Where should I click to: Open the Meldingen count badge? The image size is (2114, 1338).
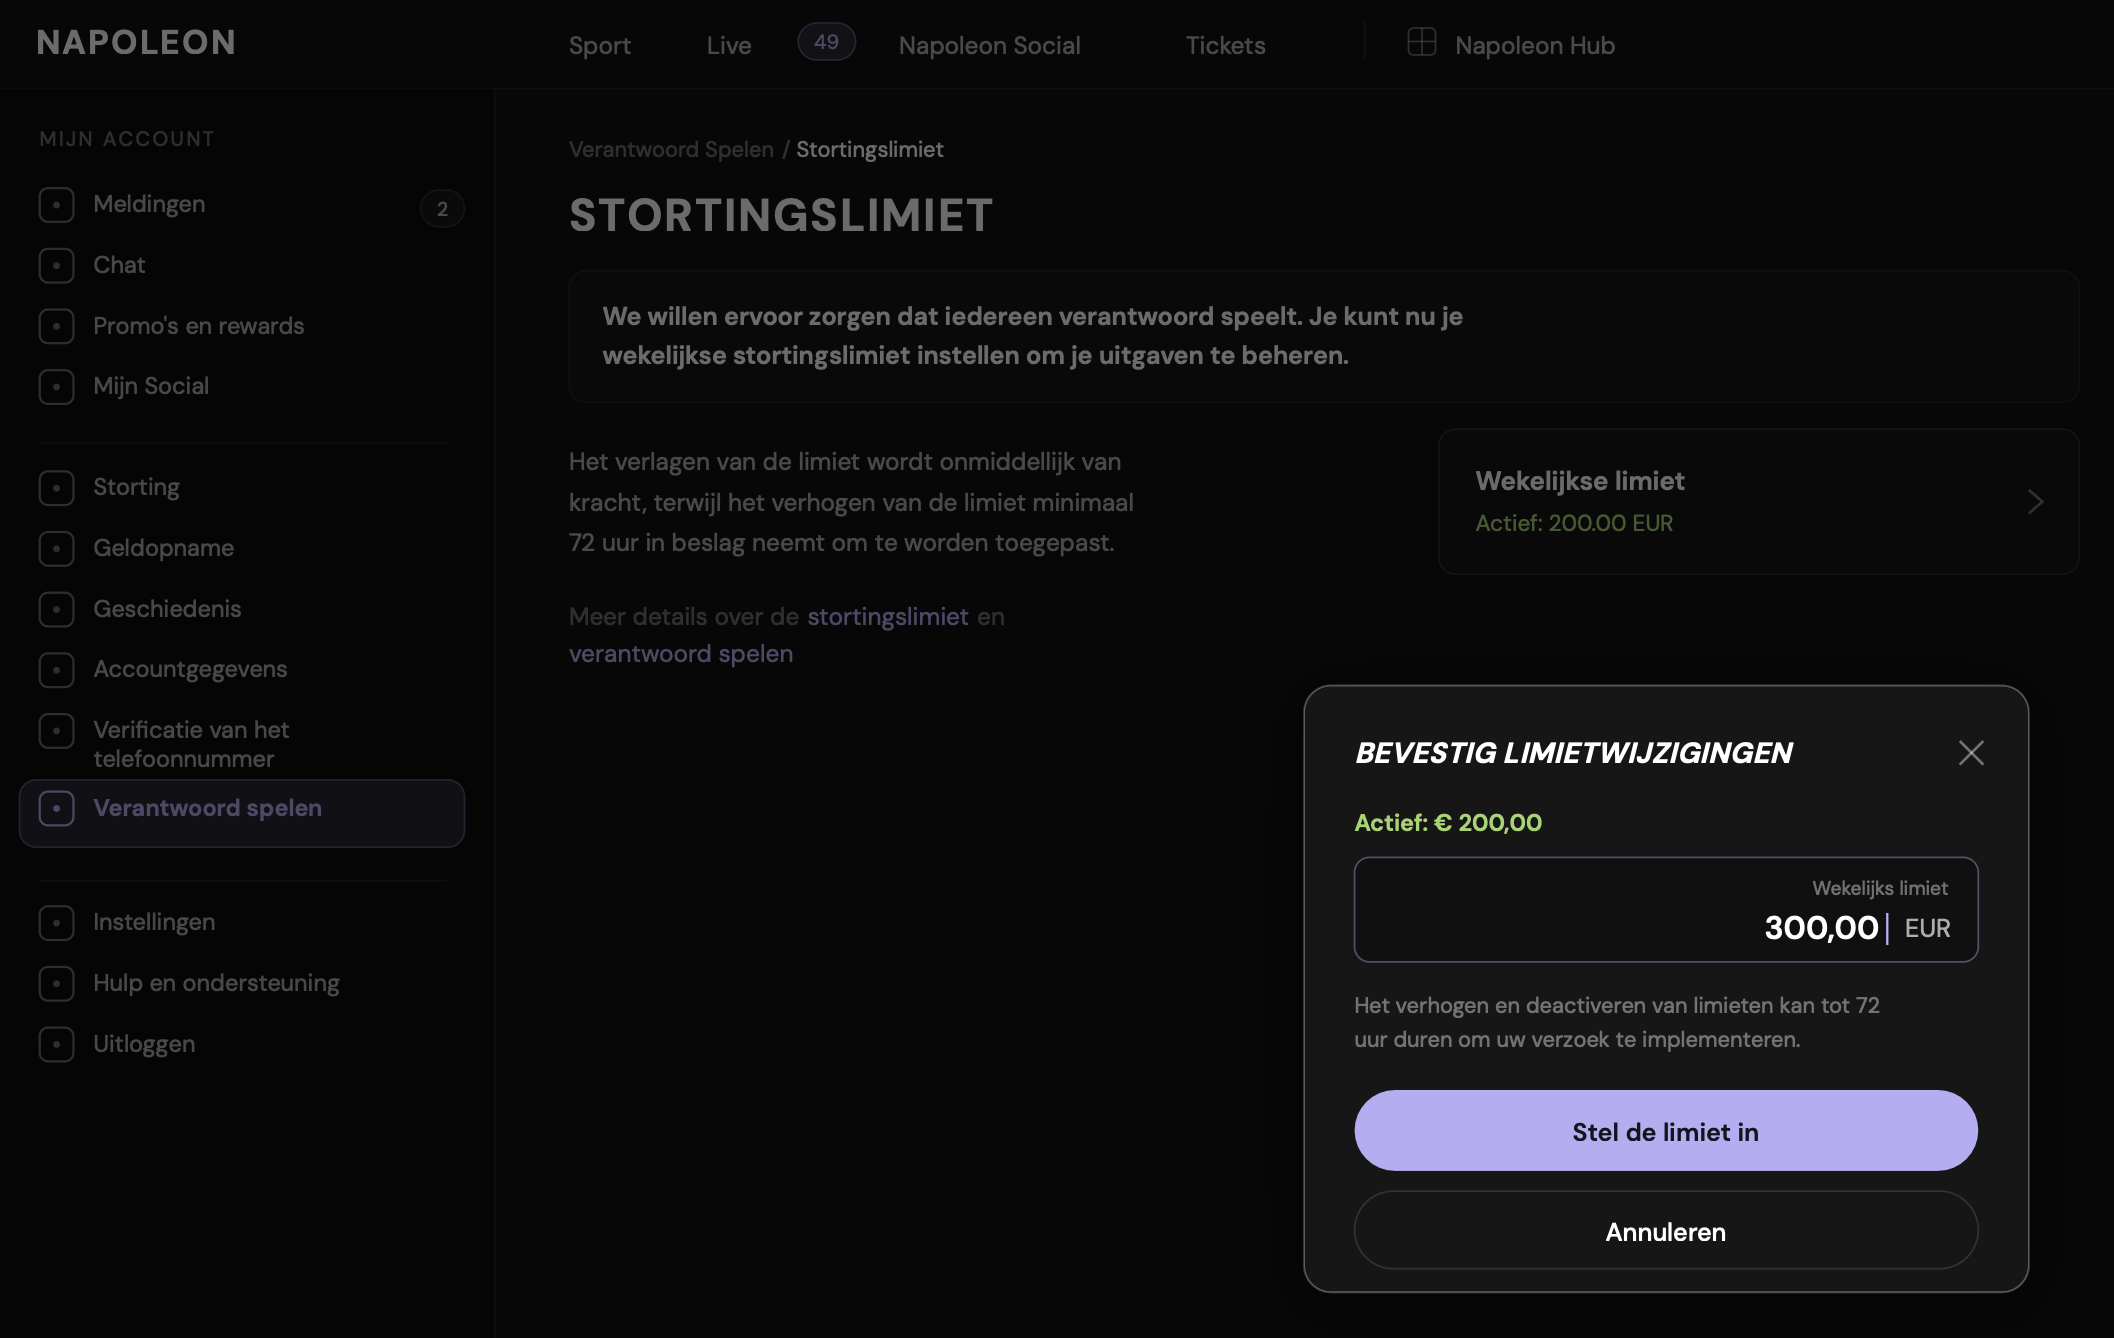[442, 209]
